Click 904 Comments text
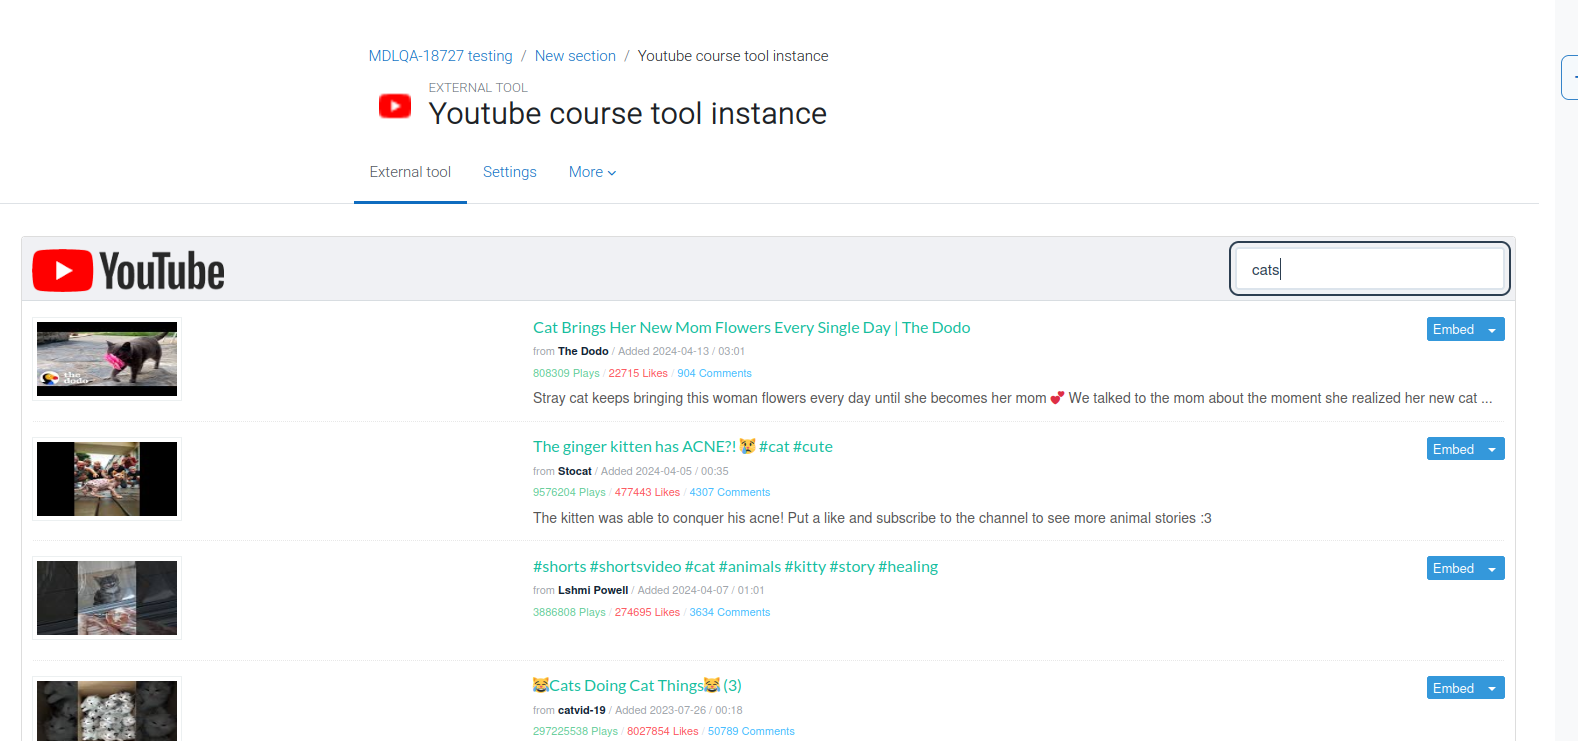1578x741 pixels. pyautogui.click(x=714, y=374)
